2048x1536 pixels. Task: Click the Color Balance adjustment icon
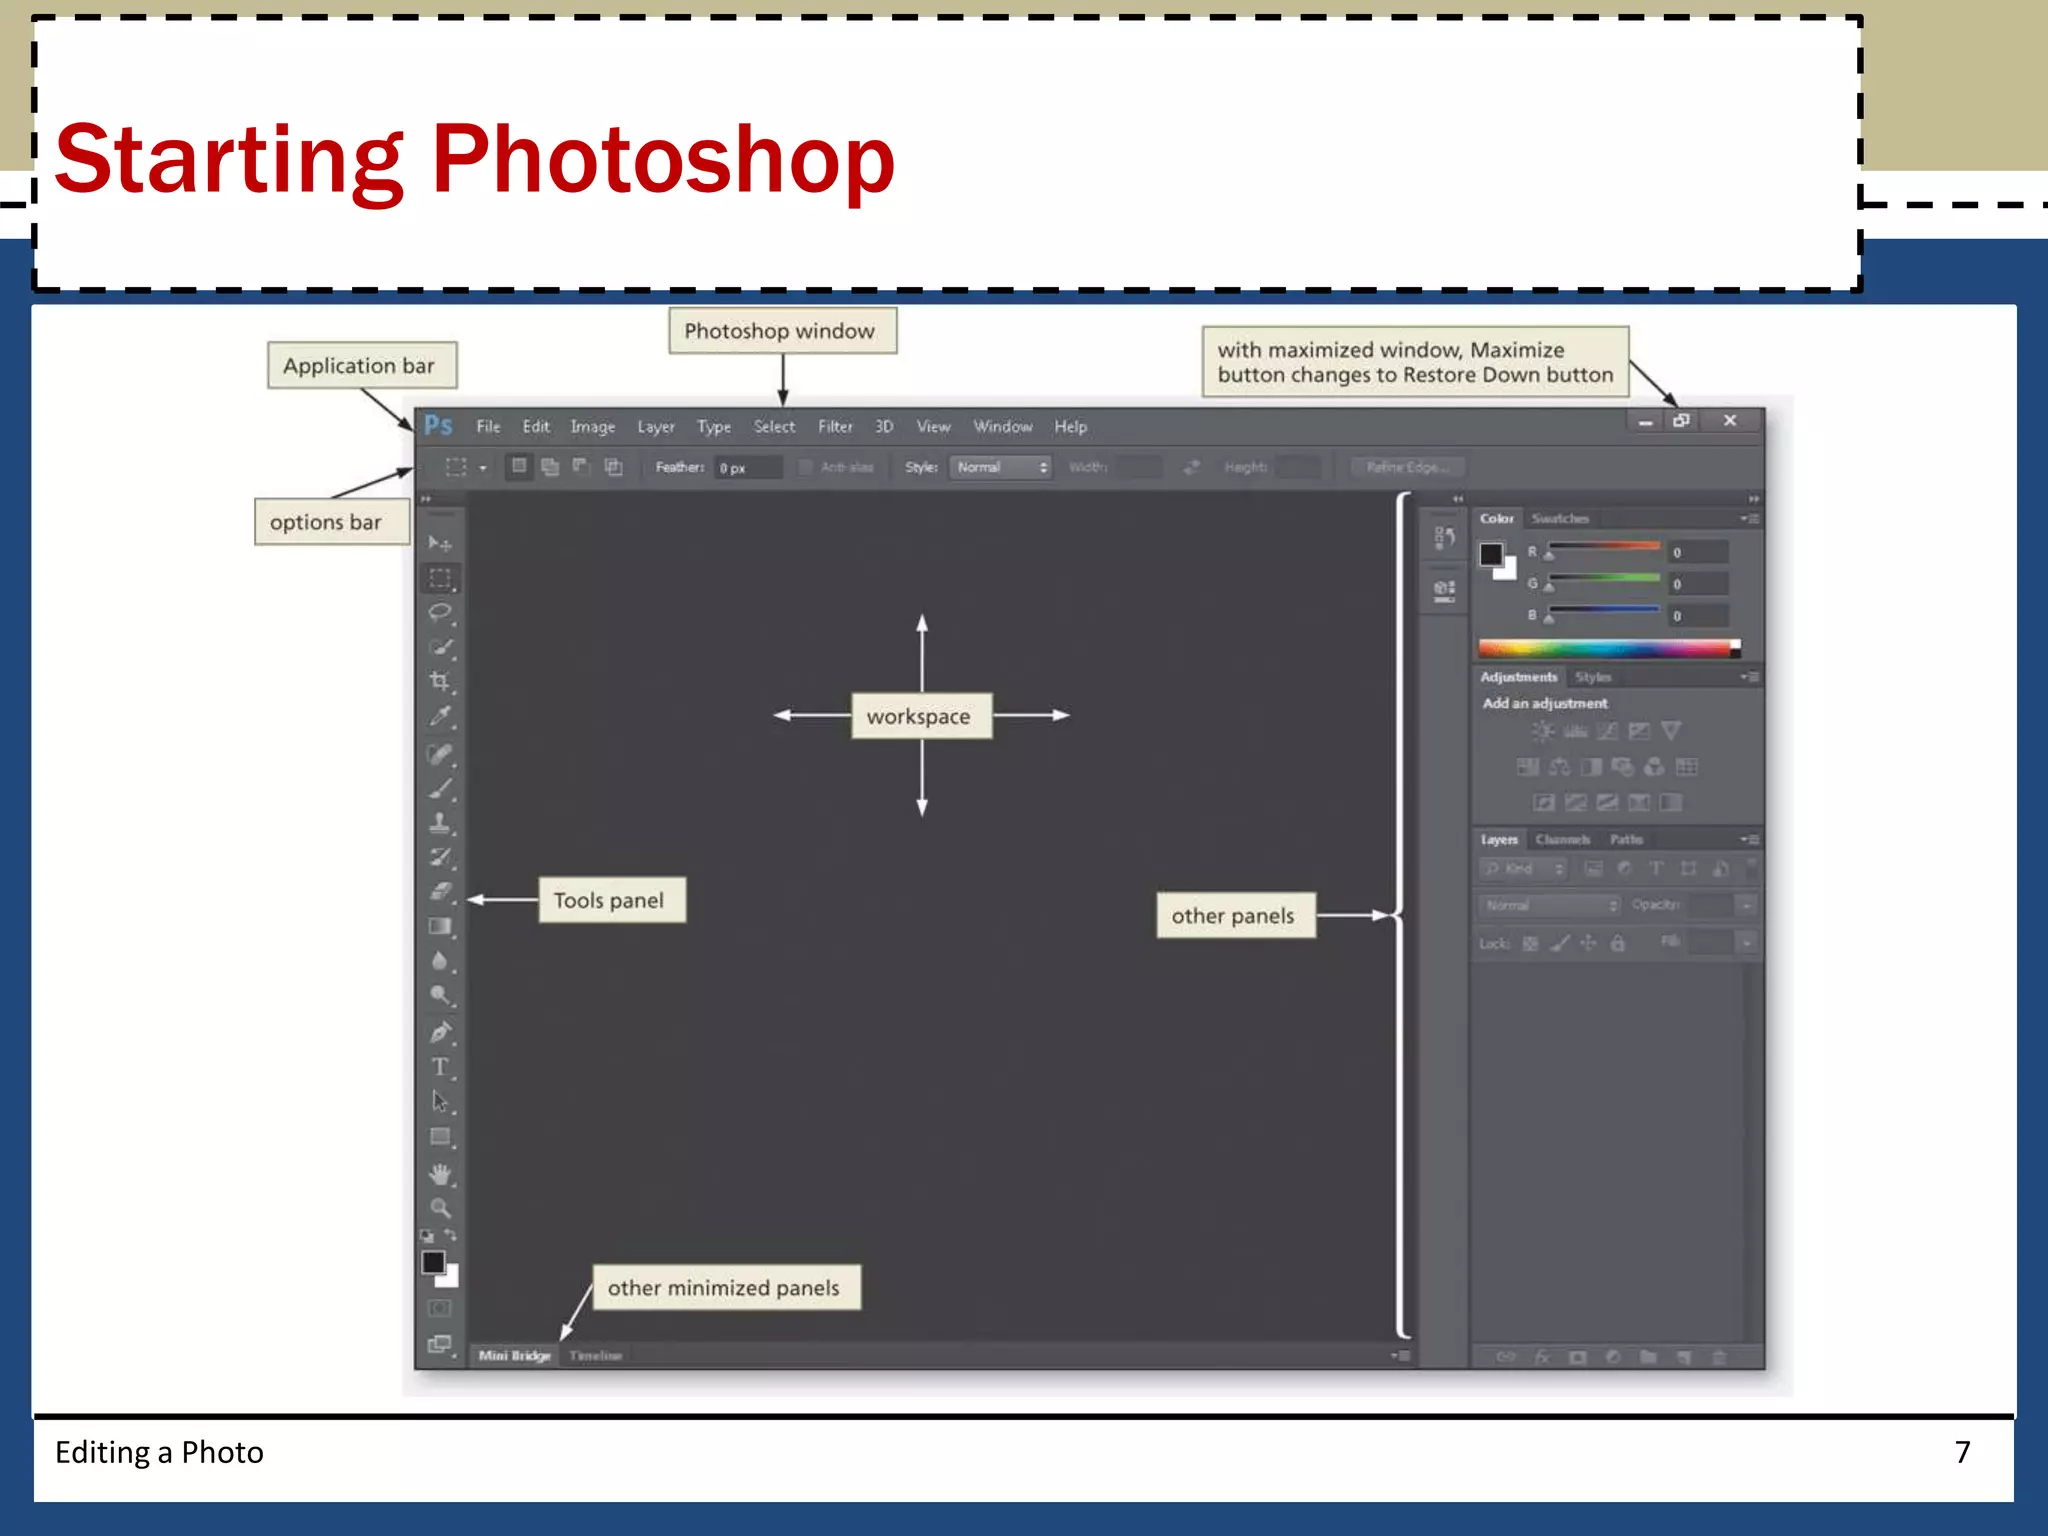tap(1559, 767)
